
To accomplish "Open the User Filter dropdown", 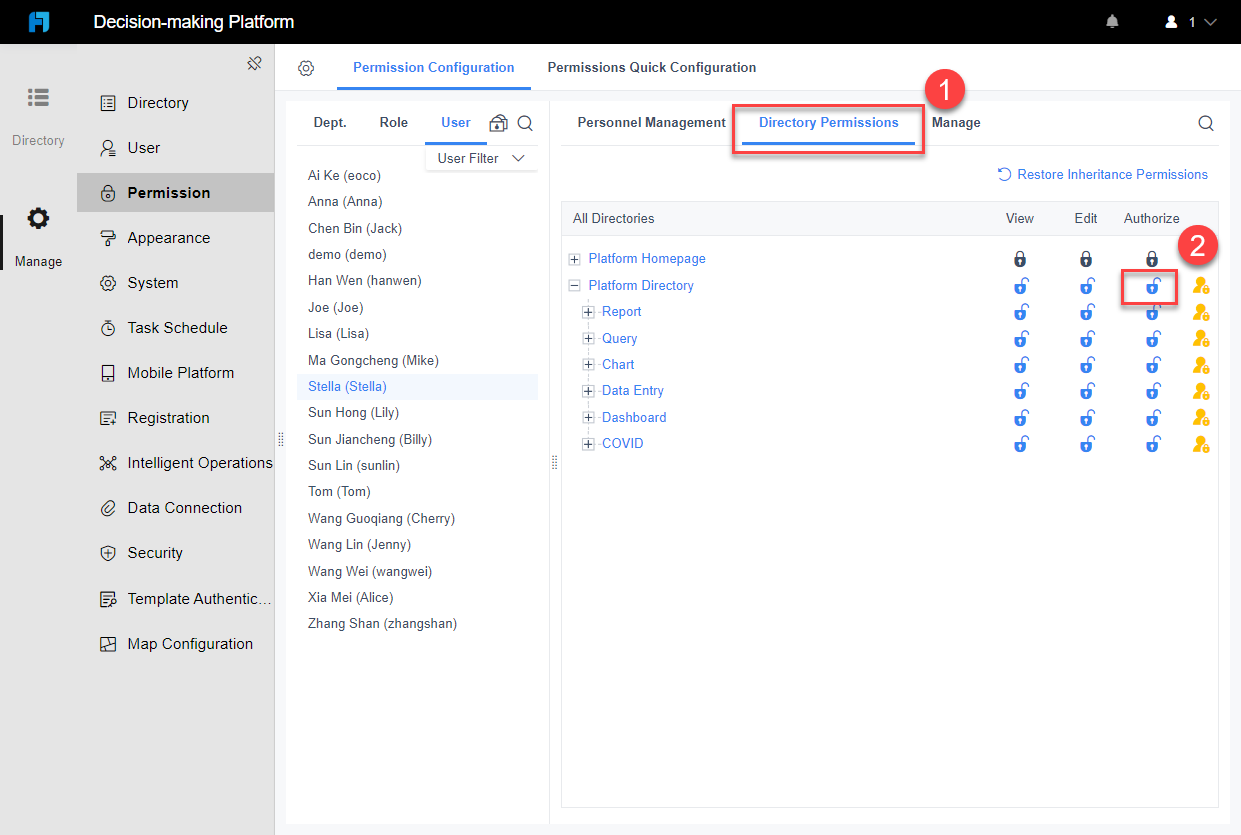I will [481, 158].
